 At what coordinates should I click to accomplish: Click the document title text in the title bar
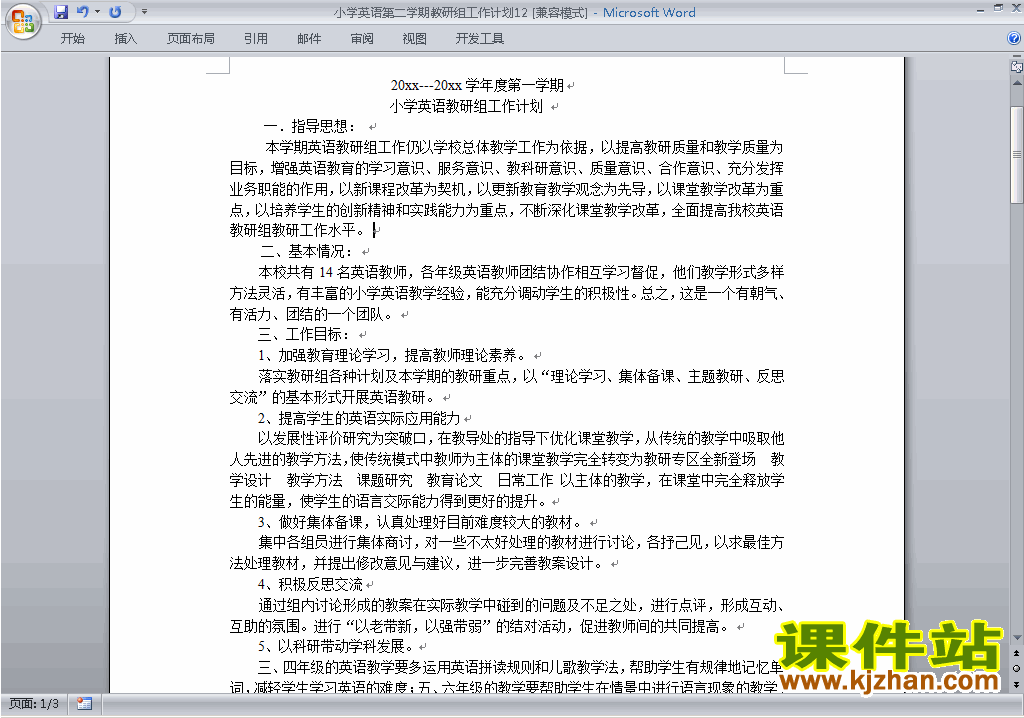514,12
